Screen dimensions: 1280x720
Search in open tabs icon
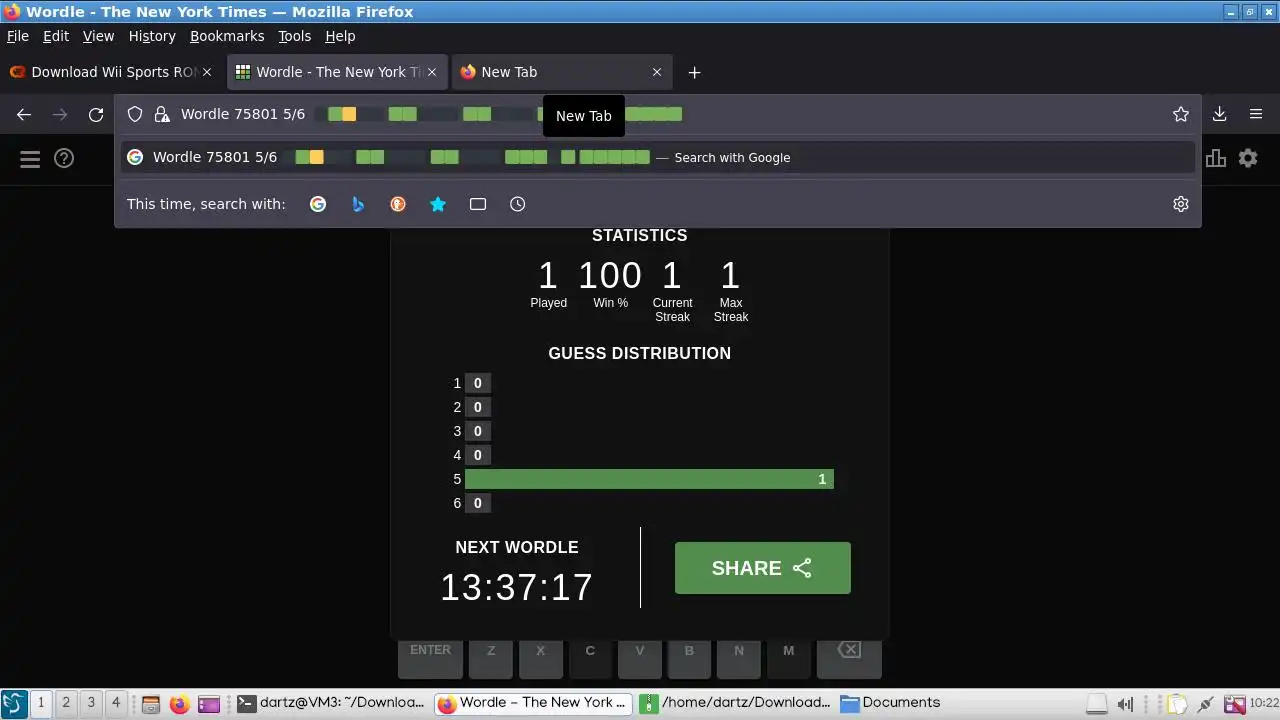coord(478,204)
